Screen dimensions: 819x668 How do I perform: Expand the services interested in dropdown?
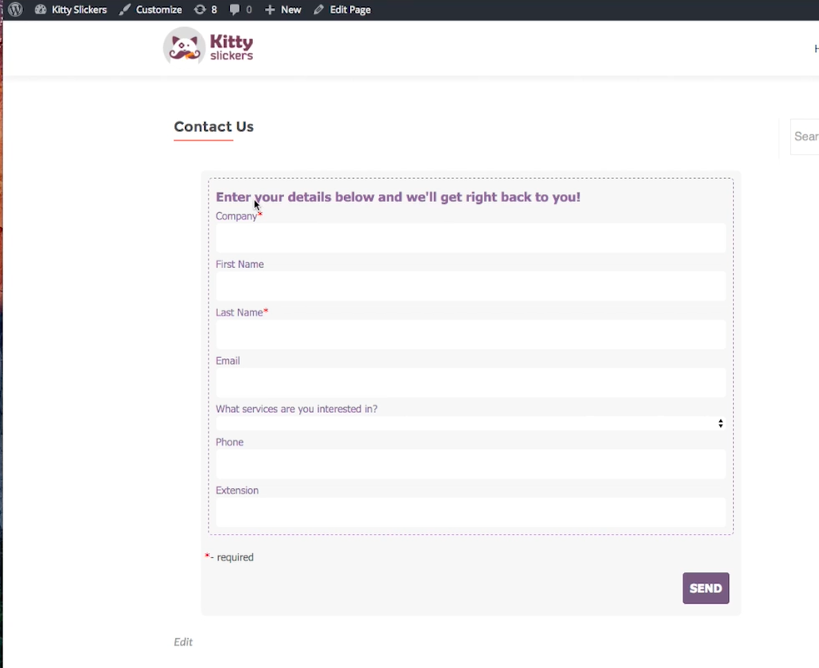(470, 424)
